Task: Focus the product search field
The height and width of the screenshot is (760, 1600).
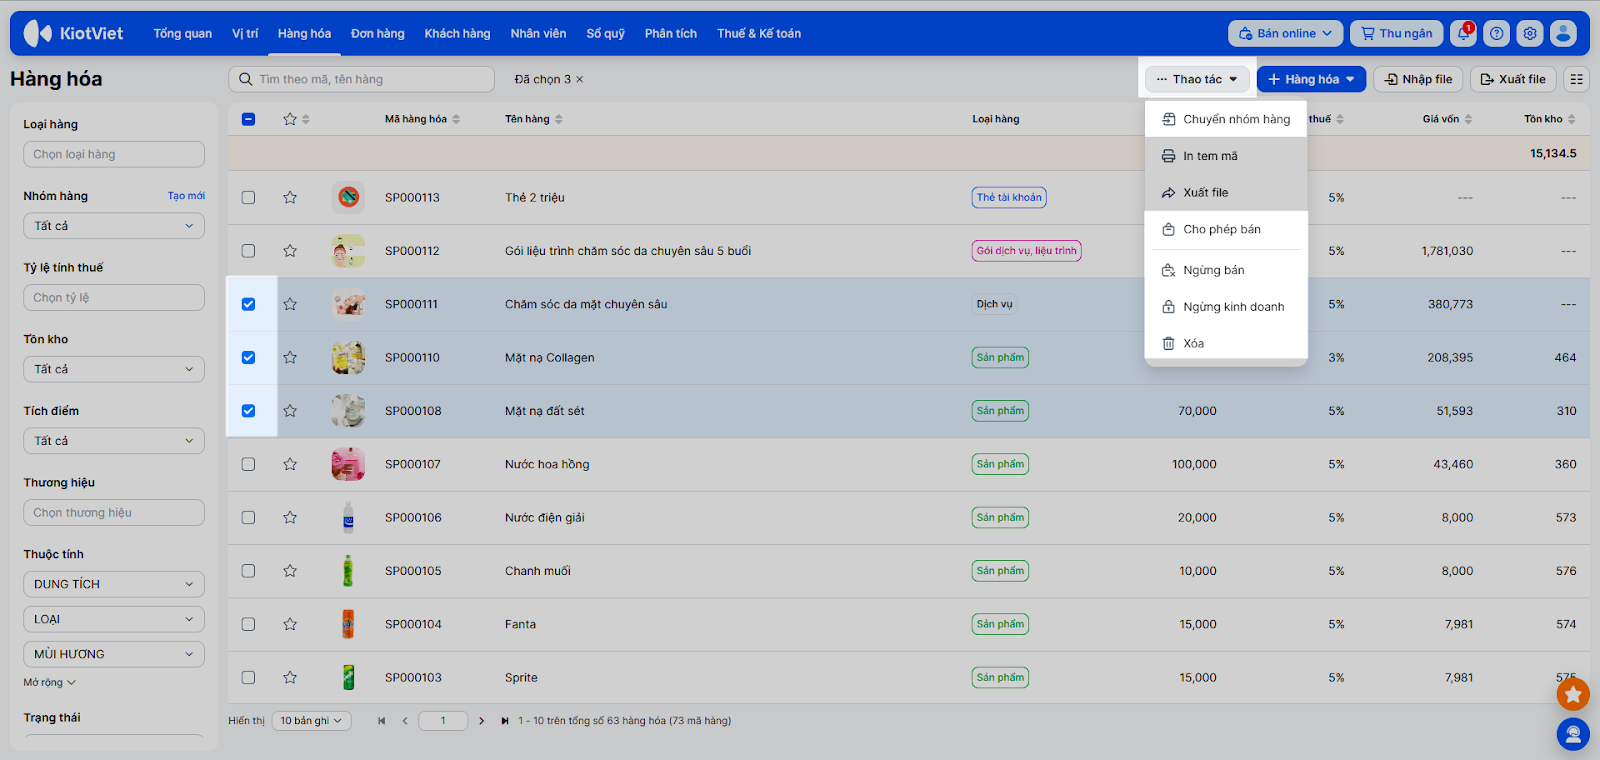Action: (362, 79)
